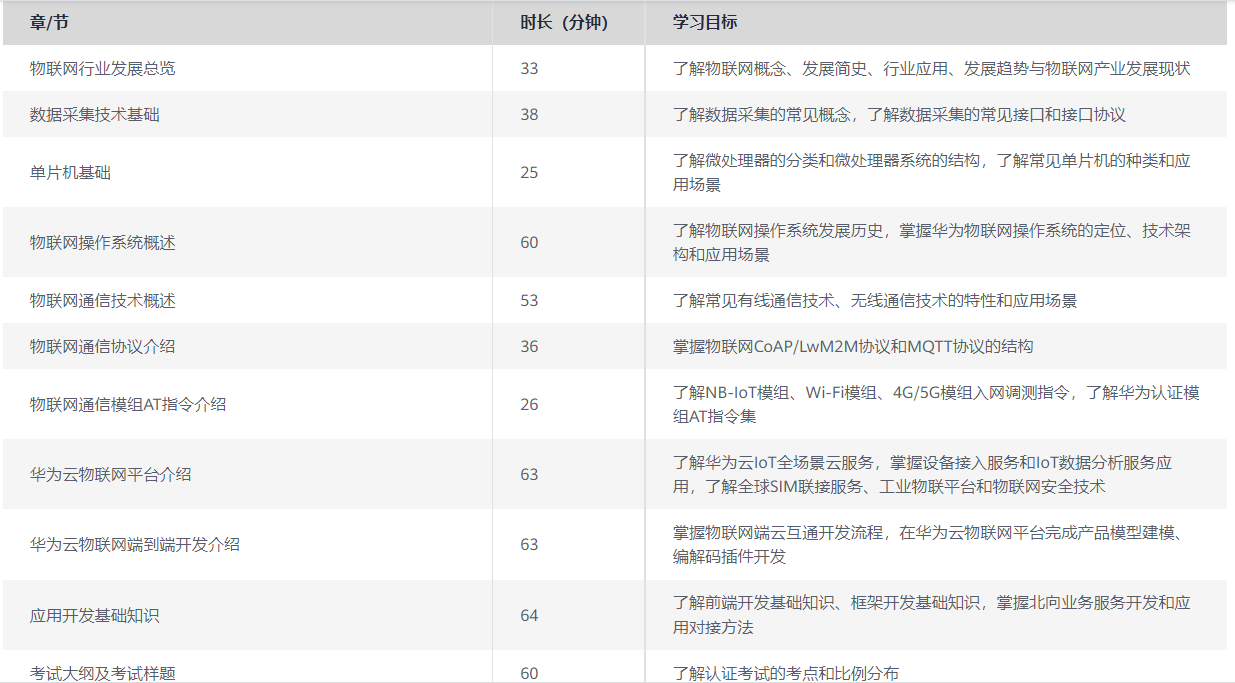
Task: Click the 章/节 column header
Action: coord(49,22)
